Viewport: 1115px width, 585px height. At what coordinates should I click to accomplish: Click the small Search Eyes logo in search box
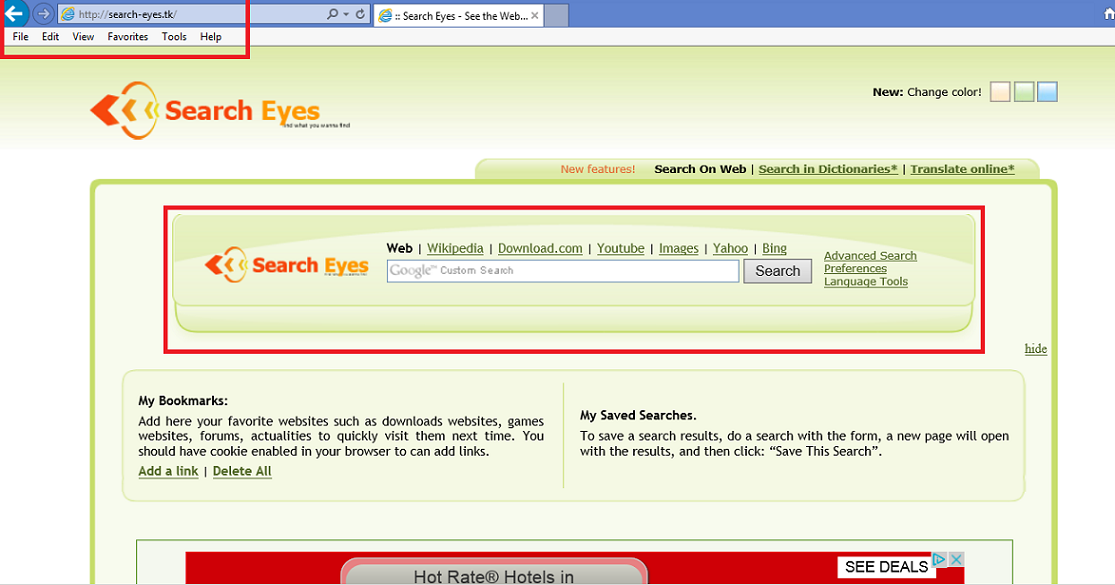287,265
